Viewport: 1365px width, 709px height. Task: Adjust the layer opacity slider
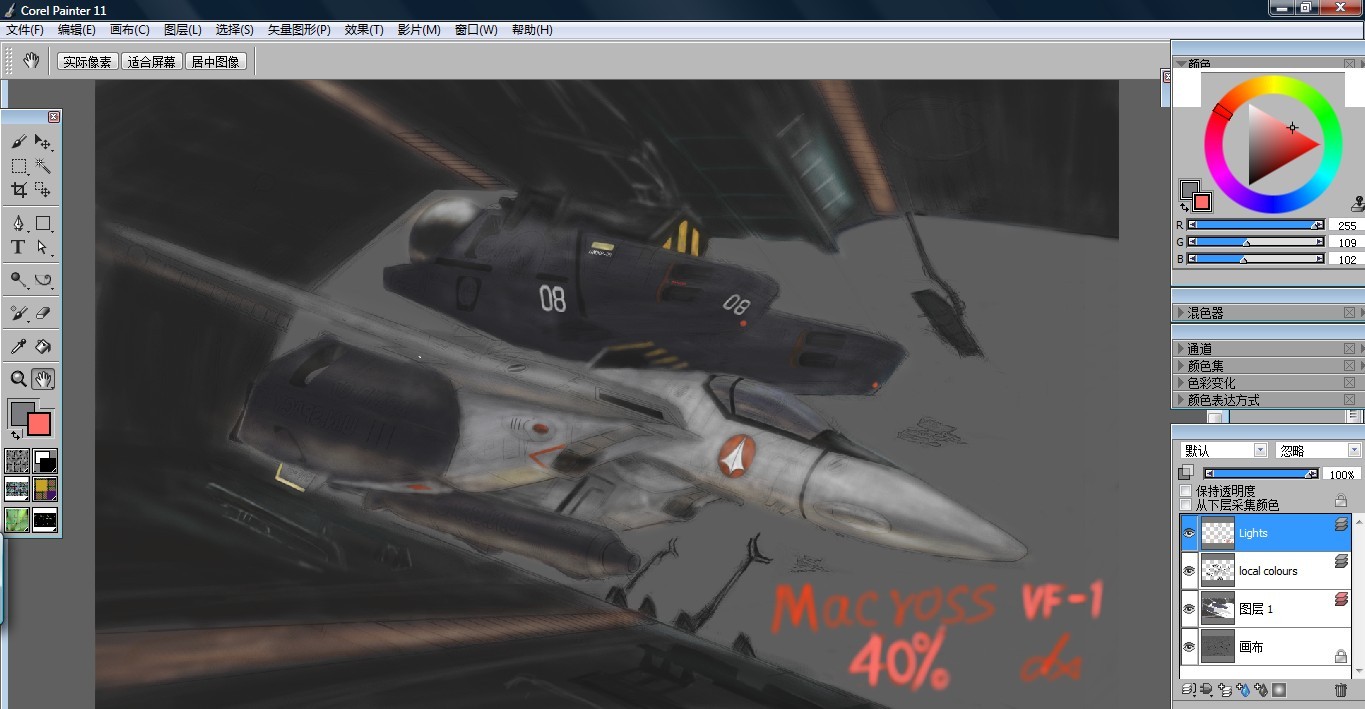coord(1261,474)
